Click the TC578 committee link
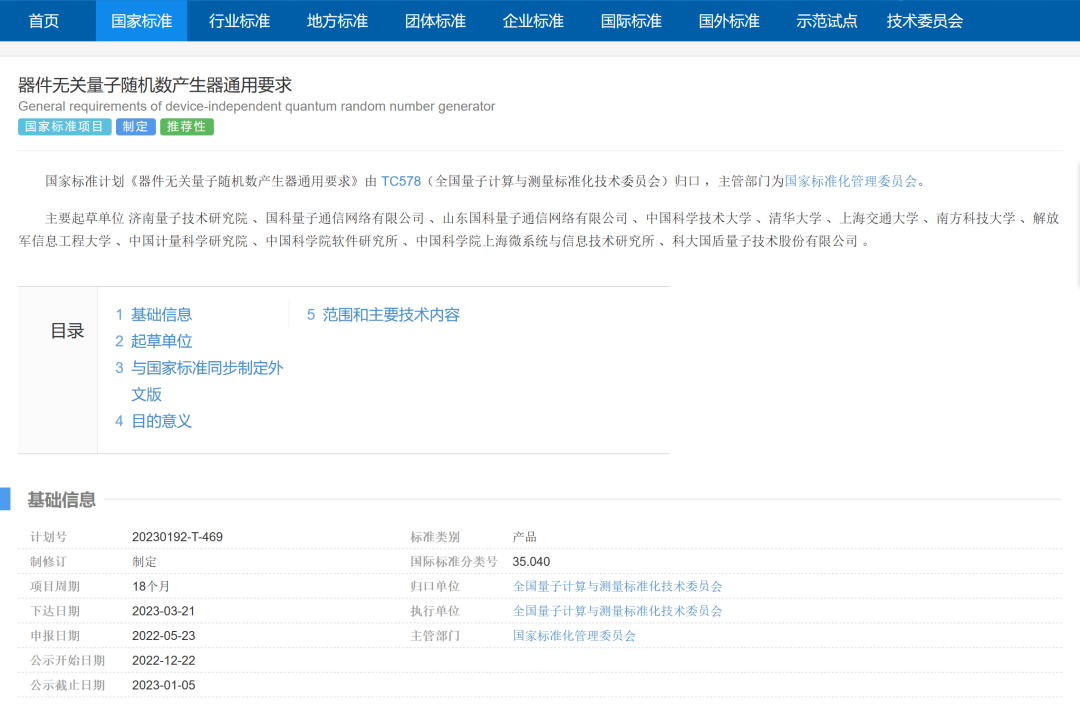 coord(401,181)
